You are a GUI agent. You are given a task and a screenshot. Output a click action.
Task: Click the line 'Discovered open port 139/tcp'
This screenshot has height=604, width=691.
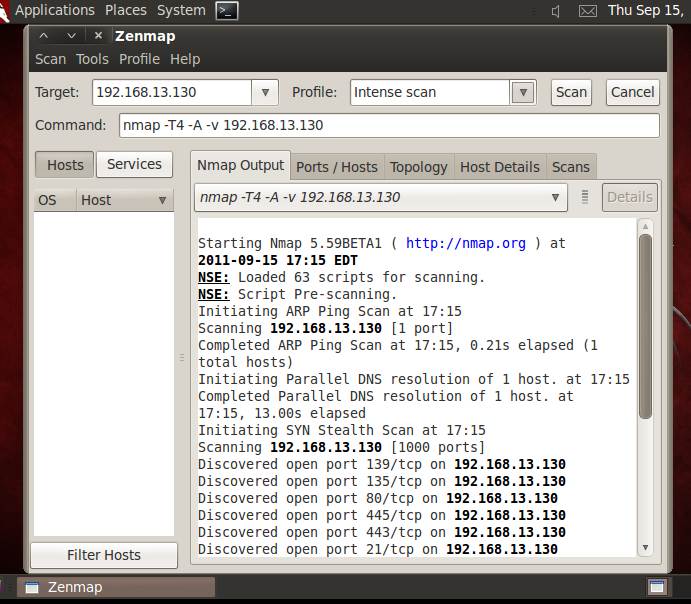pyautogui.click(x=382, y=464)
